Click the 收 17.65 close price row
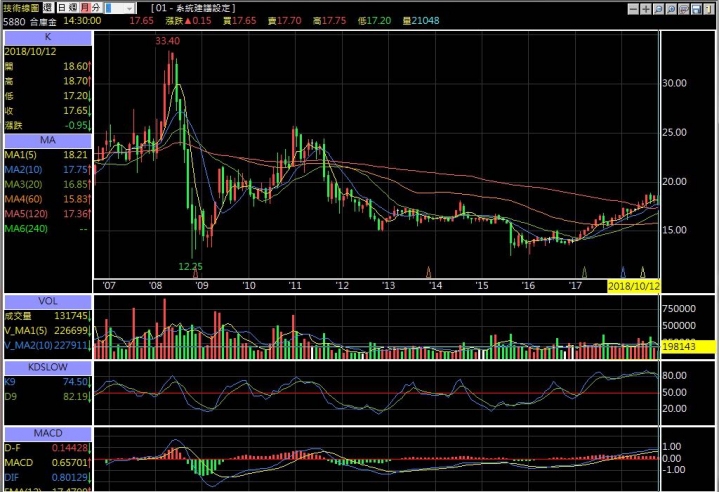The width and height of the screenshot is (720, 492). [x=48, y=111]
